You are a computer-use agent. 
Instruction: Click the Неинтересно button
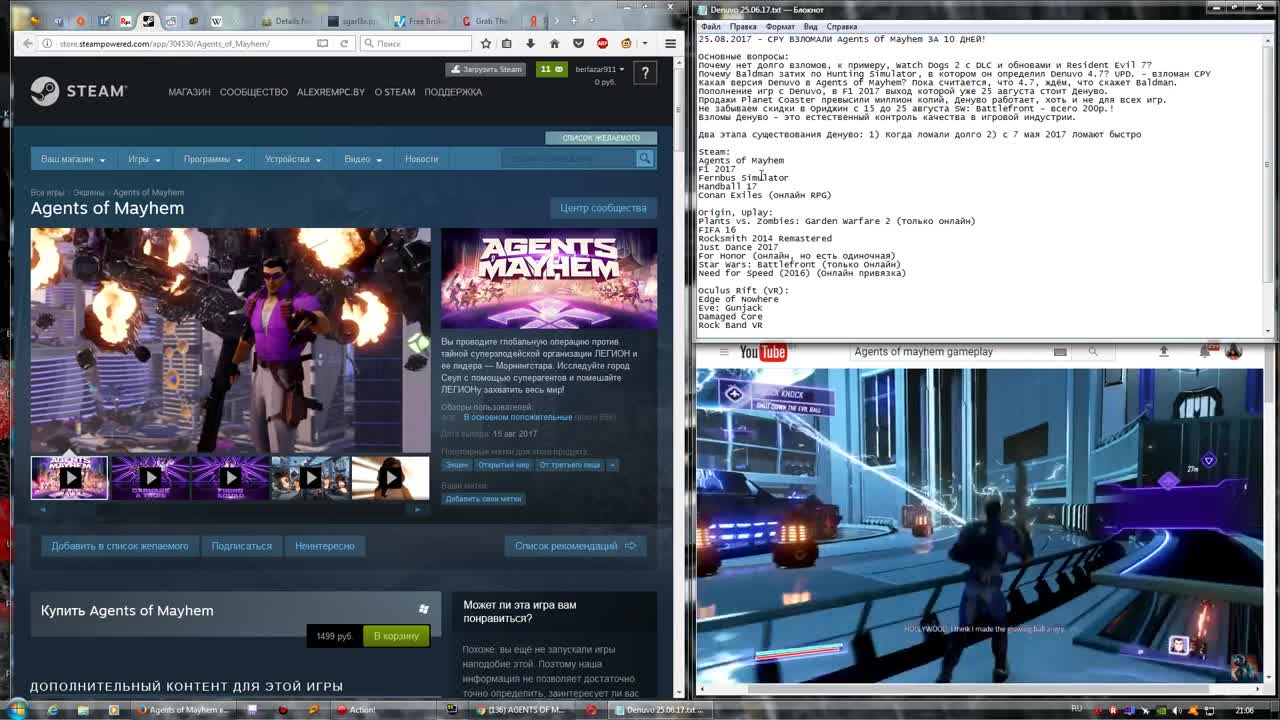click(324, 546)
